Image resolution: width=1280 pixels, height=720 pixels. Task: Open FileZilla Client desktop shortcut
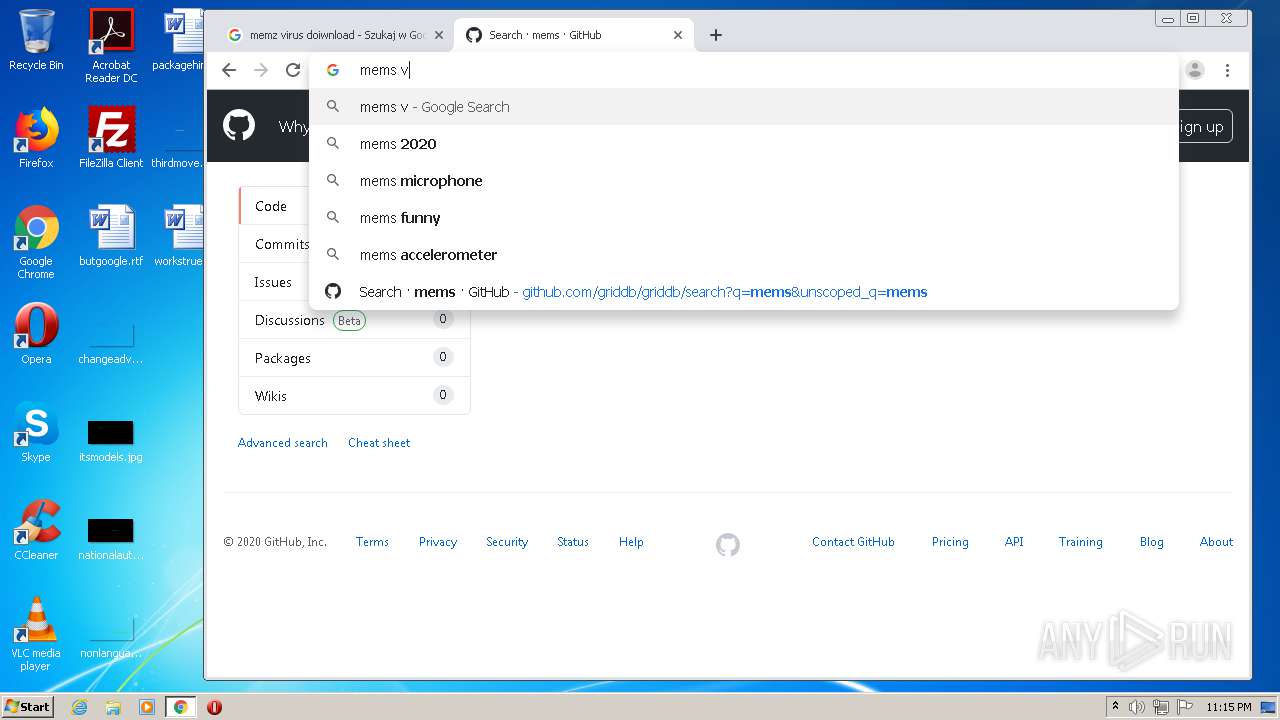111,138
